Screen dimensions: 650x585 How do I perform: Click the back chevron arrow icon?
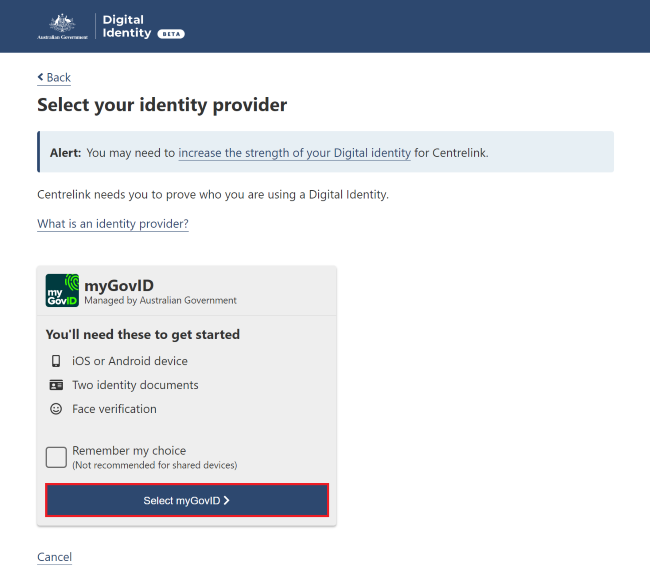pos(40,77)
